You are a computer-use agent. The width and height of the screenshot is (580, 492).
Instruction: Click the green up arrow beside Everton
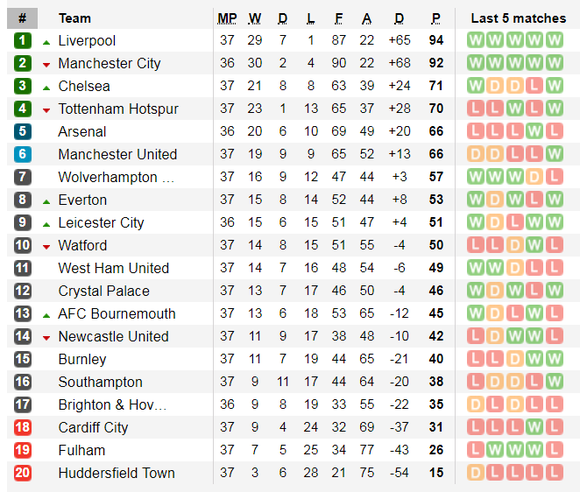tap(46, 202)
